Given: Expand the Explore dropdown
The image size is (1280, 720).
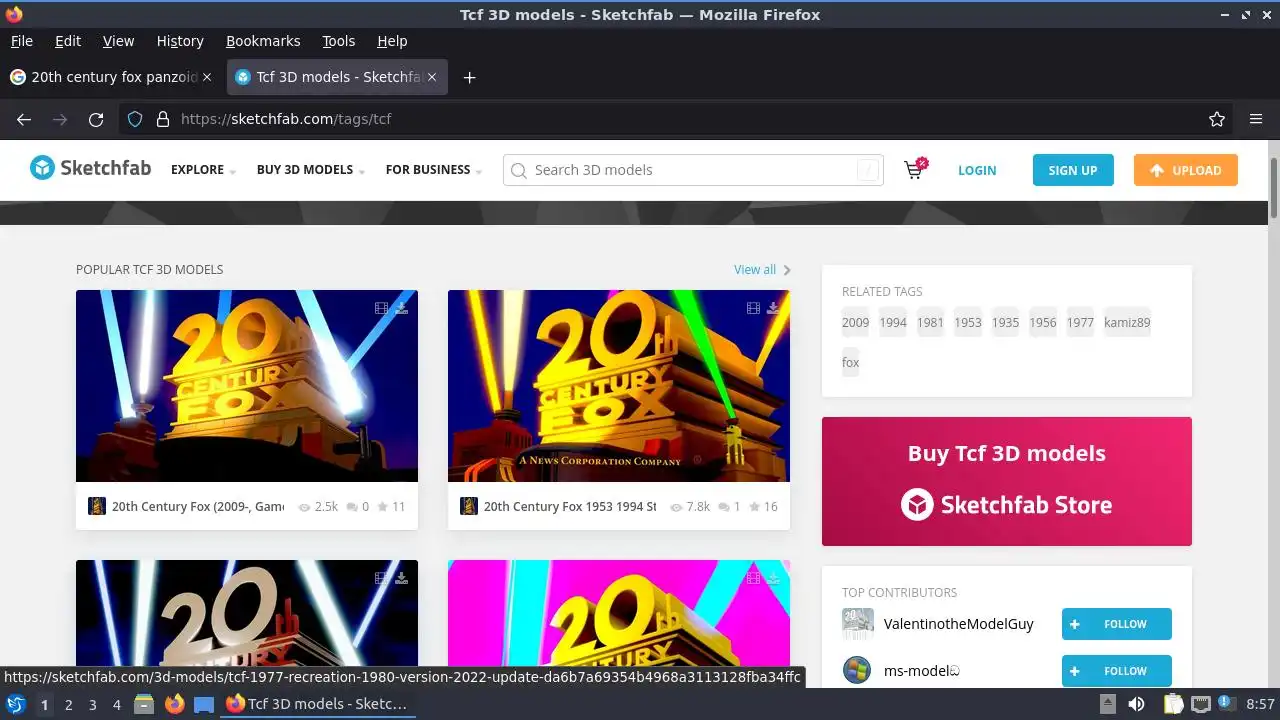Looking at the screenshot, I should tap(203, 170).
